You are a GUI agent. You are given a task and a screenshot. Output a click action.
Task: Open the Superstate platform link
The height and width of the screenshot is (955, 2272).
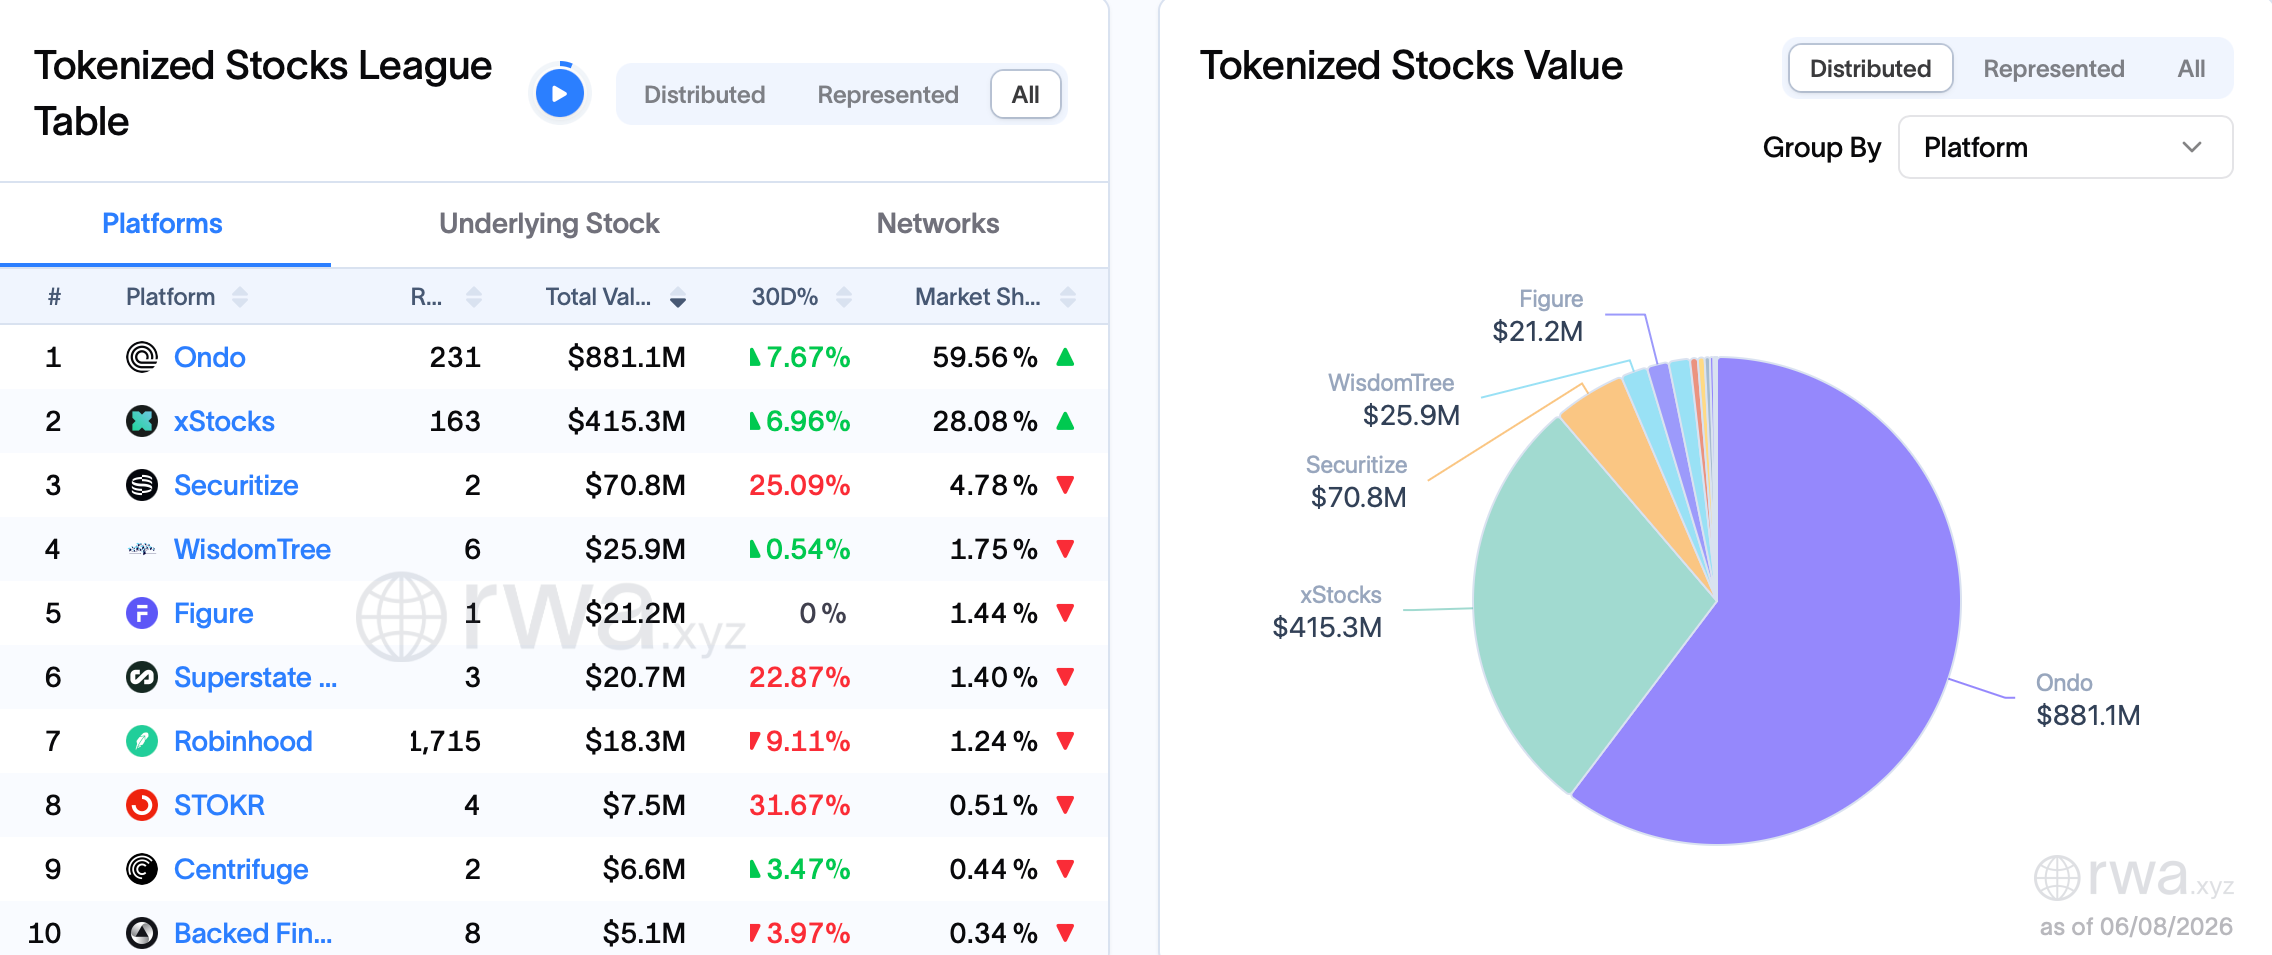pos(255,677)
